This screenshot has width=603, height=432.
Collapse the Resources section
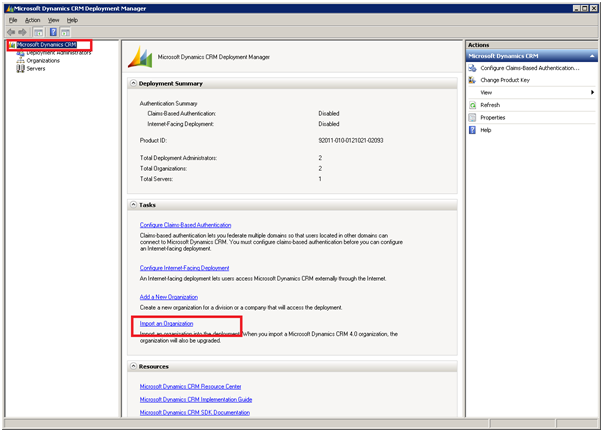134,367
